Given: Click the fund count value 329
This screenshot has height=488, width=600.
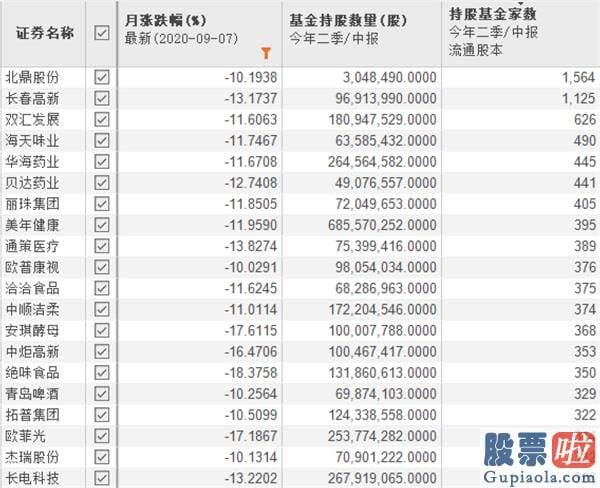Looking at the screenshot, I should click(x=585, y=393).
